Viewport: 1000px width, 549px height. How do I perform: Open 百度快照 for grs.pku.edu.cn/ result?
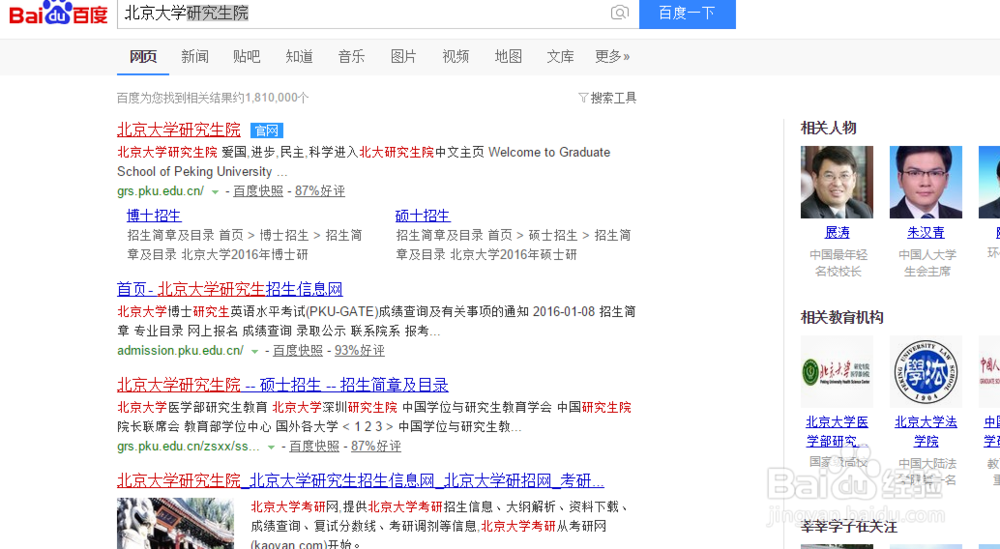258,191
